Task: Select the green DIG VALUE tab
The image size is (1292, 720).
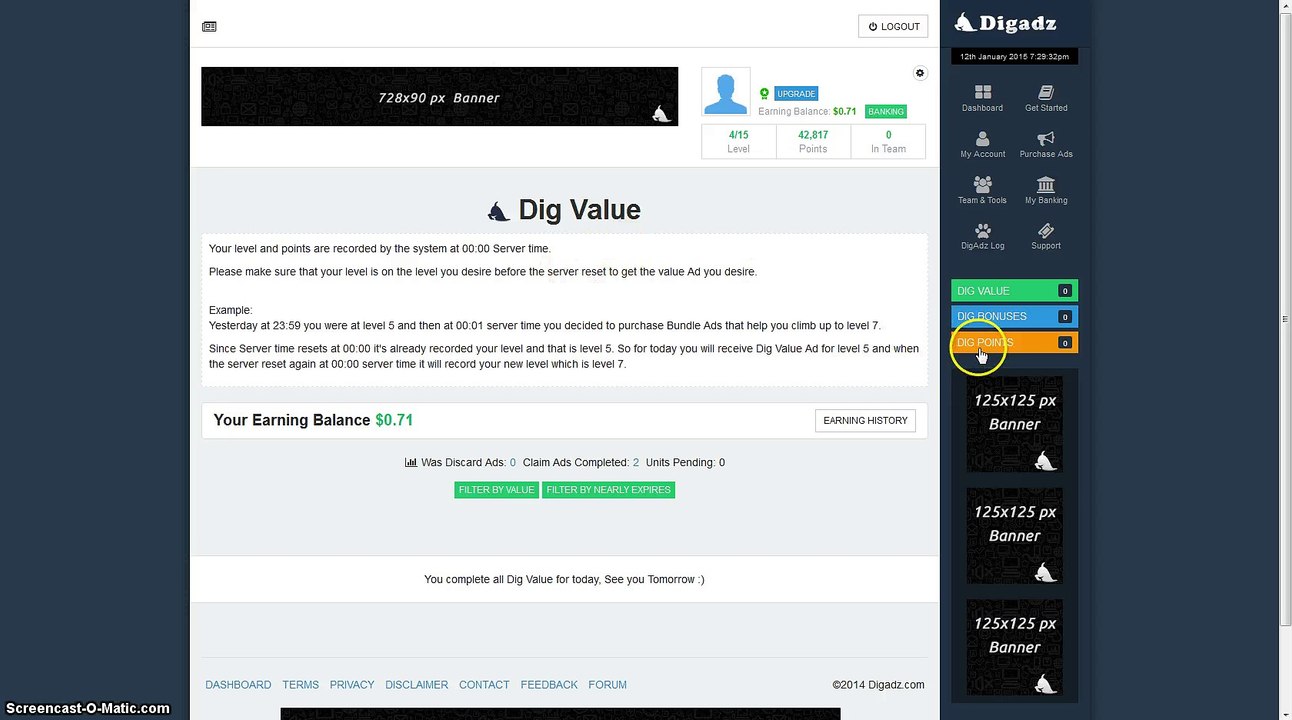Action: click(1014, 291)
